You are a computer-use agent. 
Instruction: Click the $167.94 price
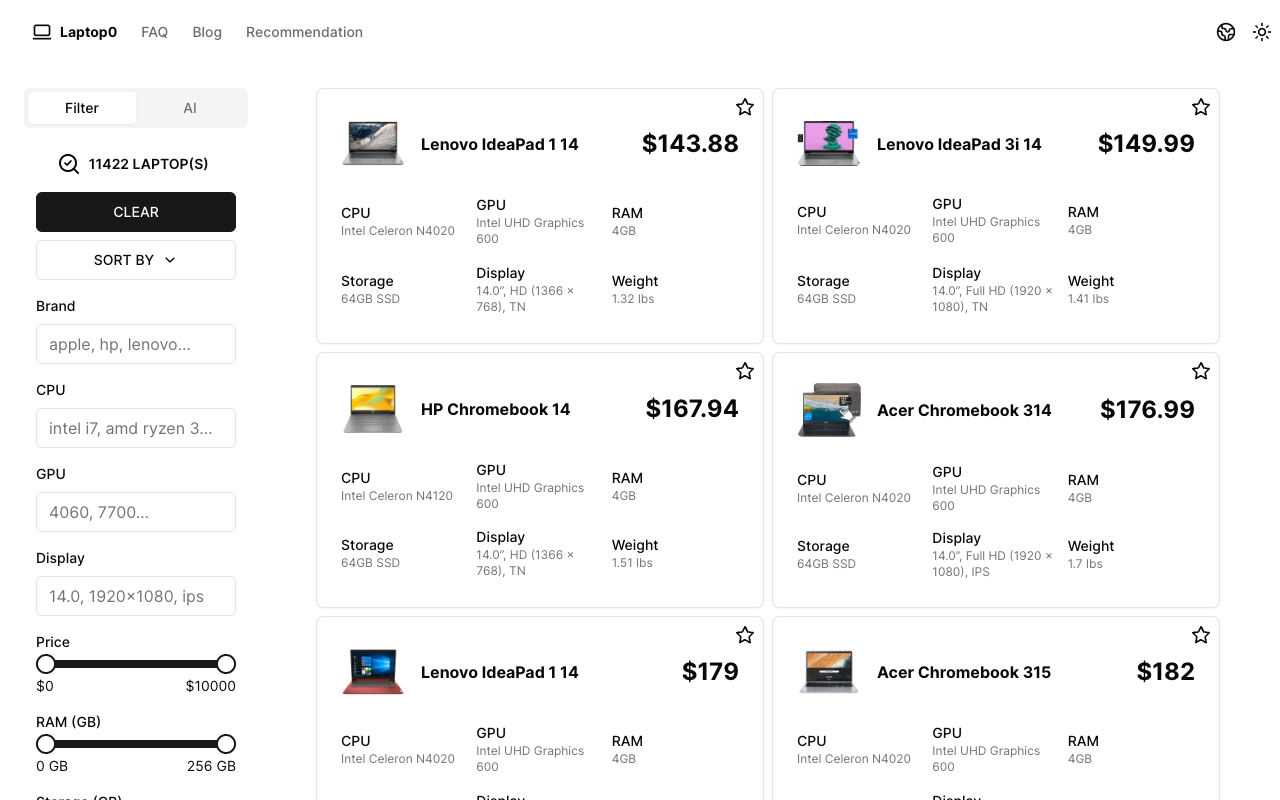[692, 408]
